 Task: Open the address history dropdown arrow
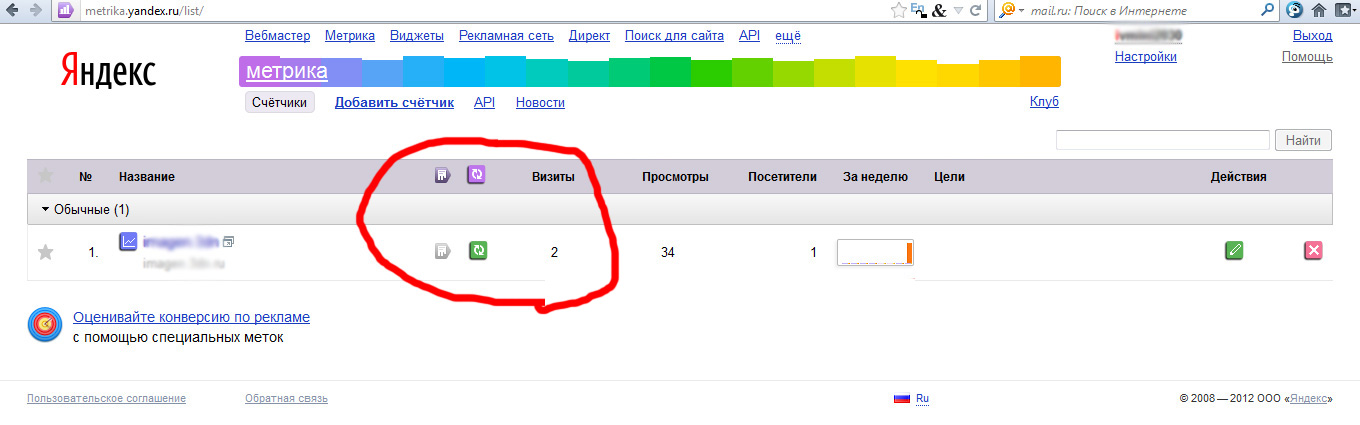pos(959,10)
